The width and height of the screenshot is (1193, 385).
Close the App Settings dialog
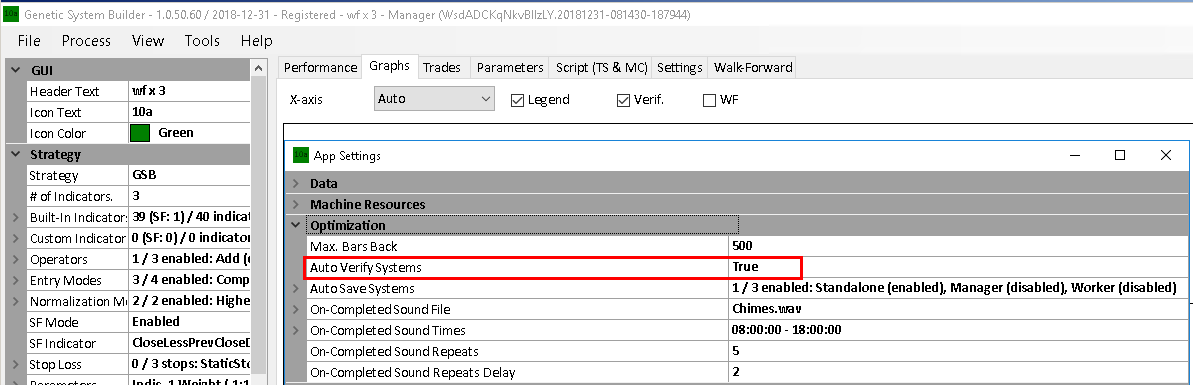pos(1166,155)
